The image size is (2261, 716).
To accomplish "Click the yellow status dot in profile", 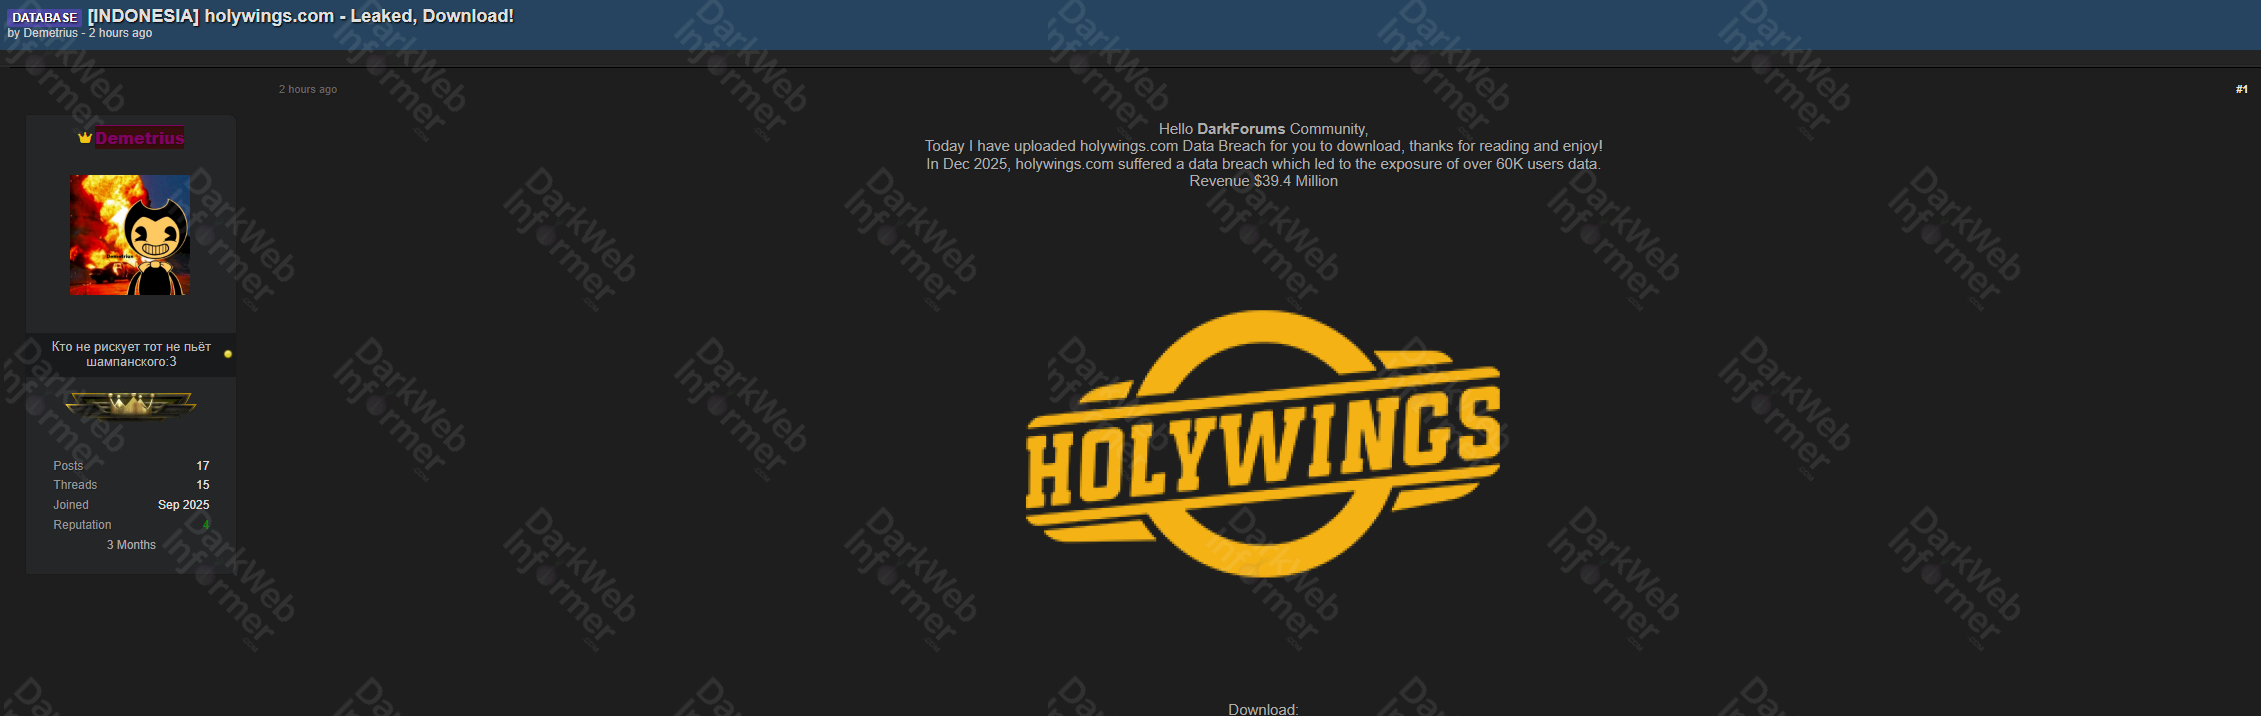I will click(228, 354).
